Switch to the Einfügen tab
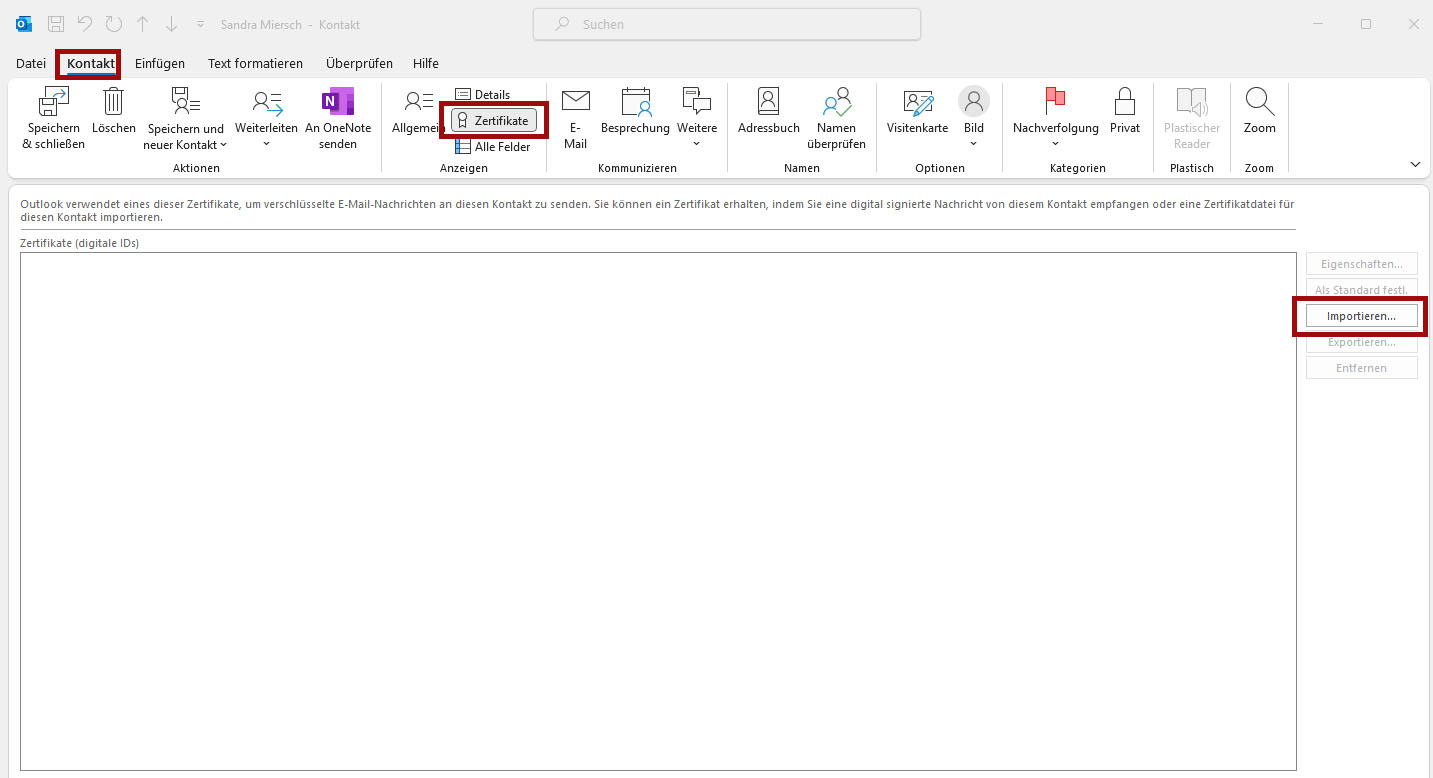This screenshot has height=778, width=1433. (x=160, y=63)
